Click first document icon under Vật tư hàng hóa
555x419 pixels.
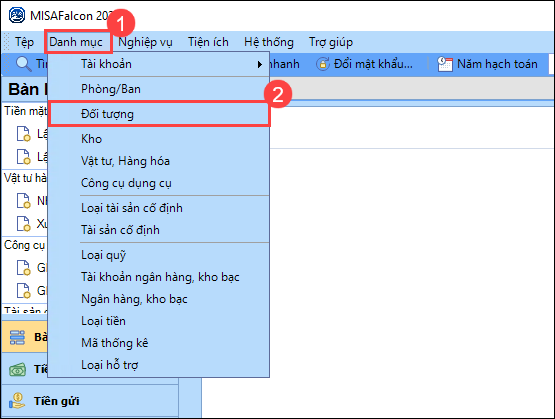click(23, 201)
